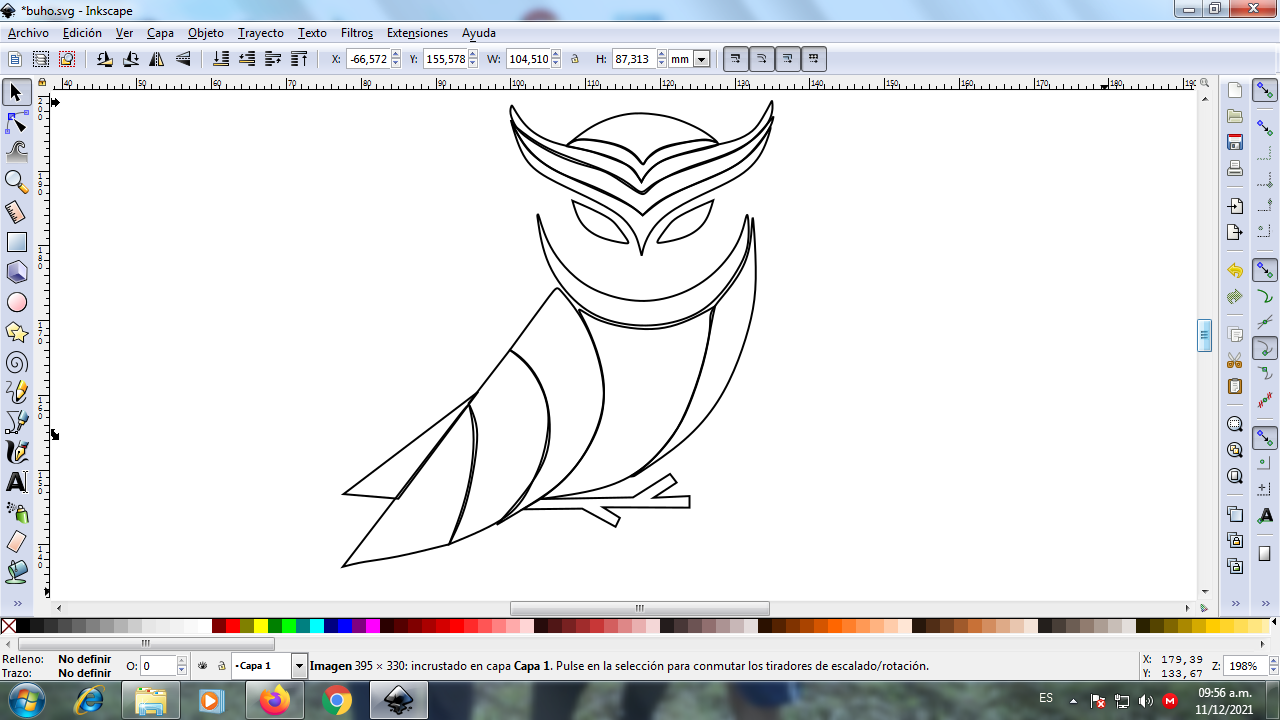Toggle the main snapping enable button
This screenshot has width=1280, height=720.
click(x=1265, y=92)
